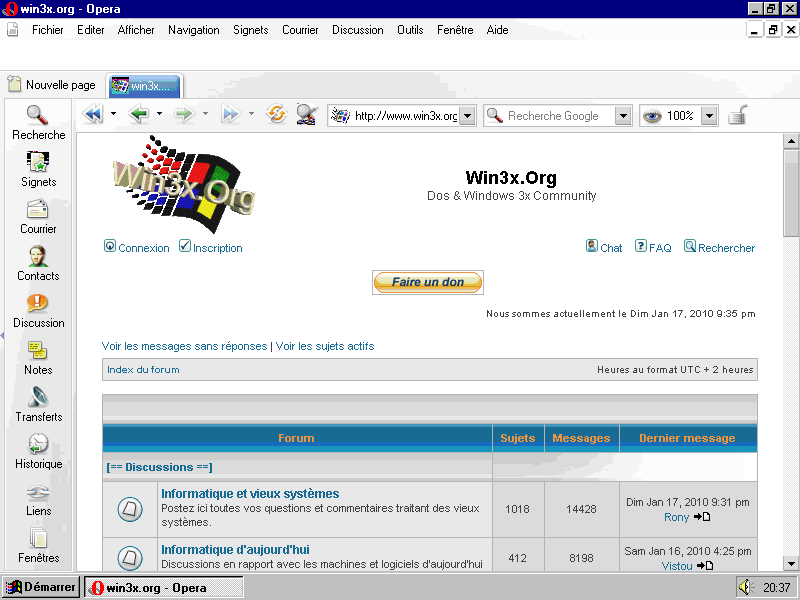Image resolution: width=800 pixels, height=600 pixels.
Task: Open the Fenêtre menu
Action: point(455,30)
